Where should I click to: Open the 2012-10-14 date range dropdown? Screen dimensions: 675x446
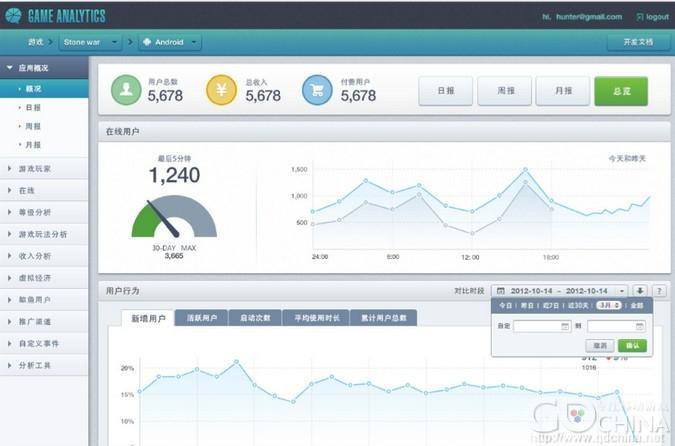point(560,291)
